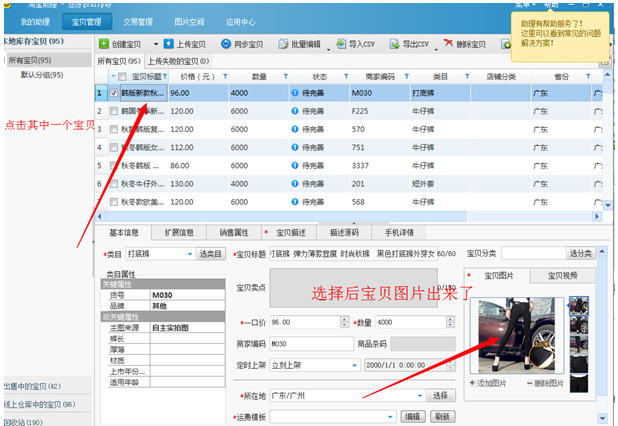Uncheck the checkbox in row 1 (M030)

(114, 93)
